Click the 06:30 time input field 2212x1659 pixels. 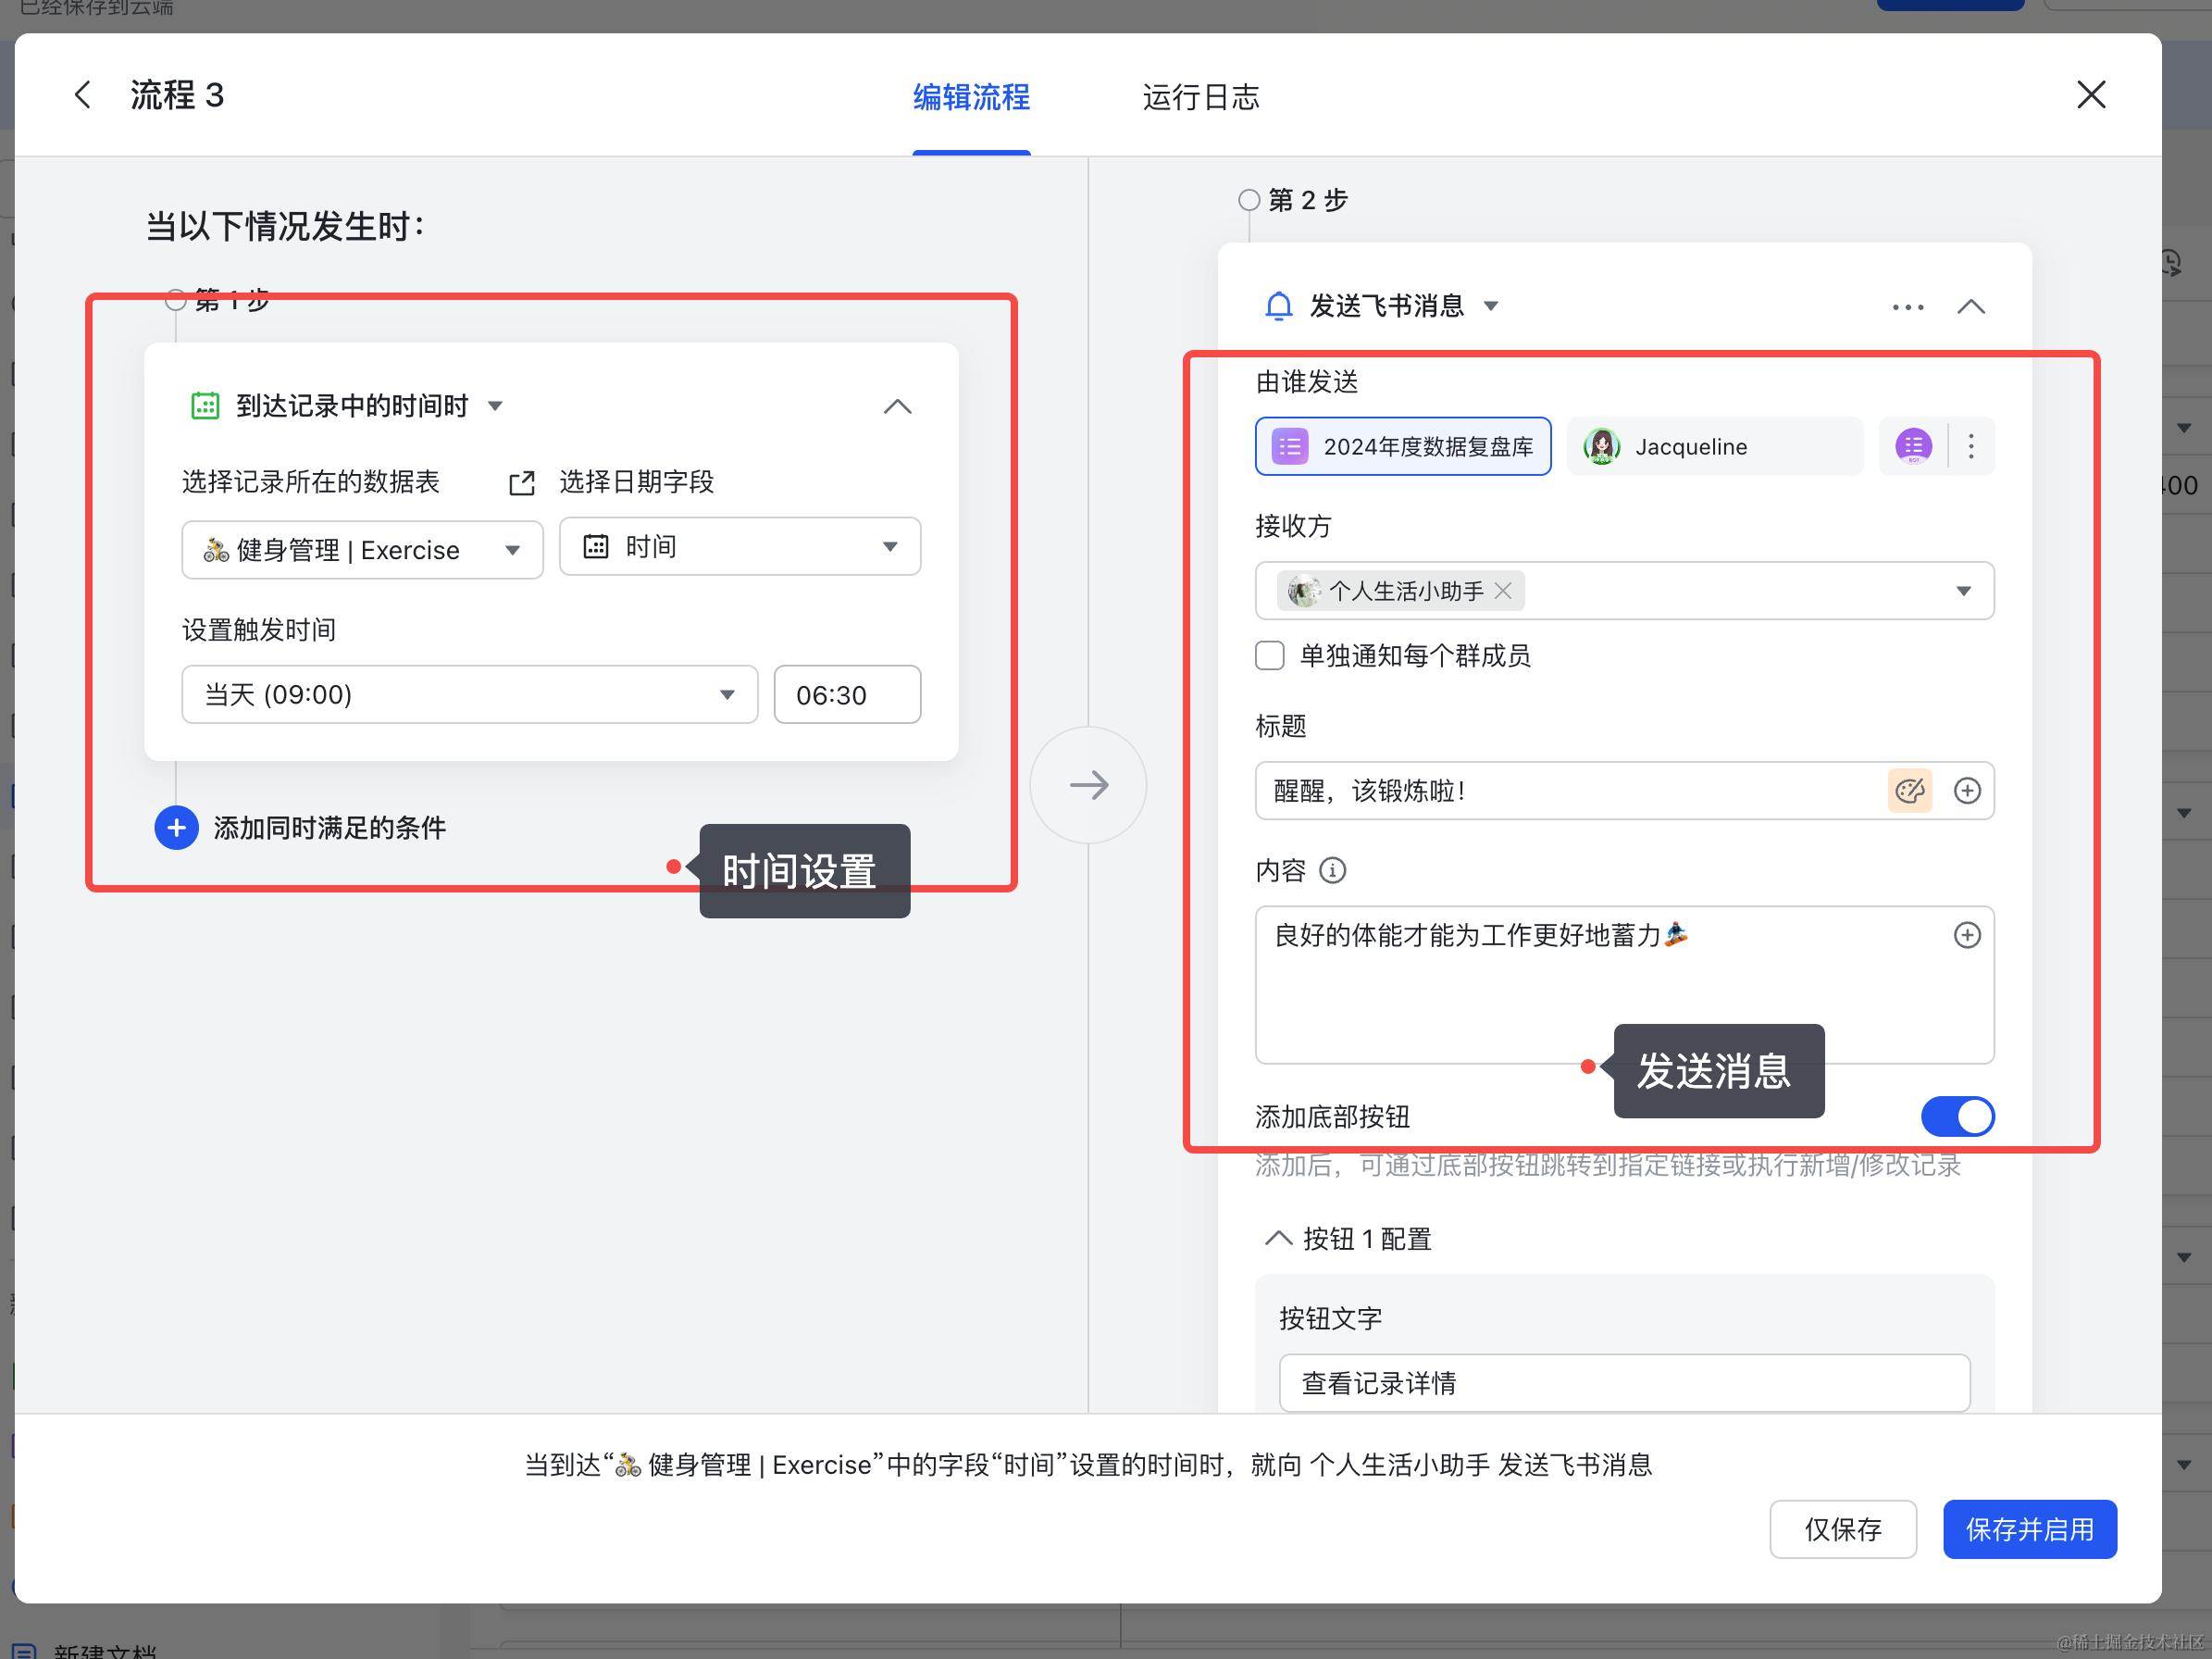846,694
